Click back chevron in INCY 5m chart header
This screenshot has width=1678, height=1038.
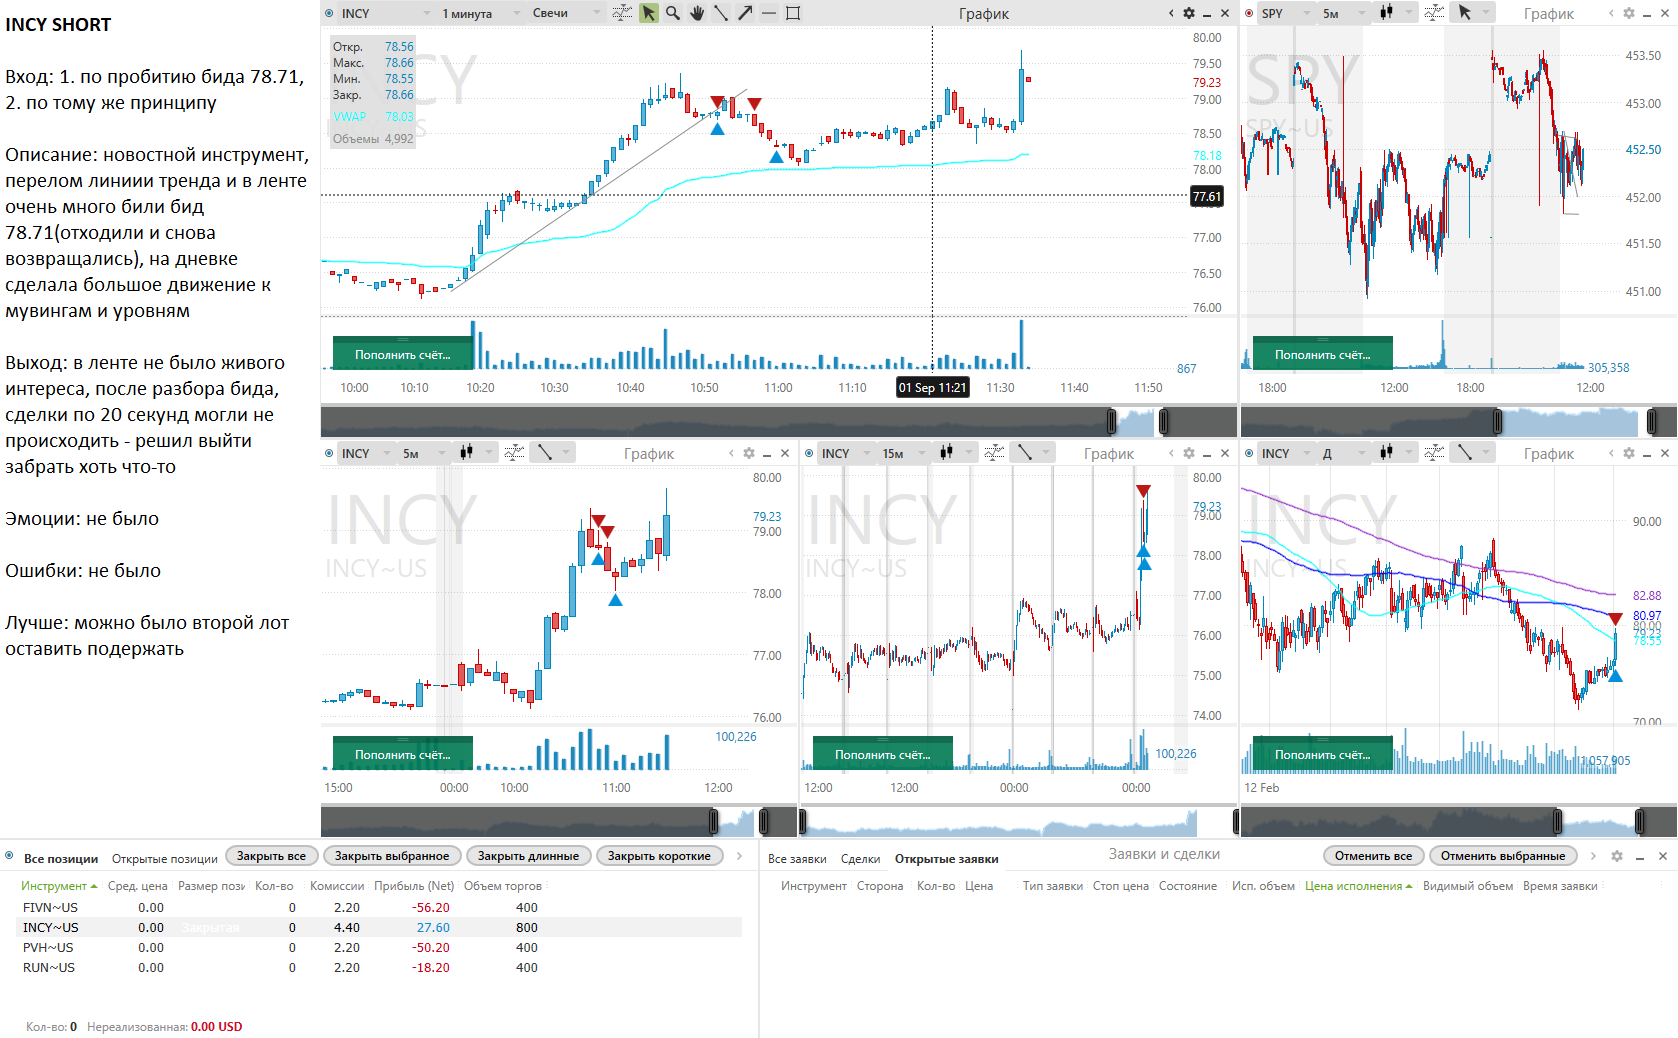coord(731,453)
